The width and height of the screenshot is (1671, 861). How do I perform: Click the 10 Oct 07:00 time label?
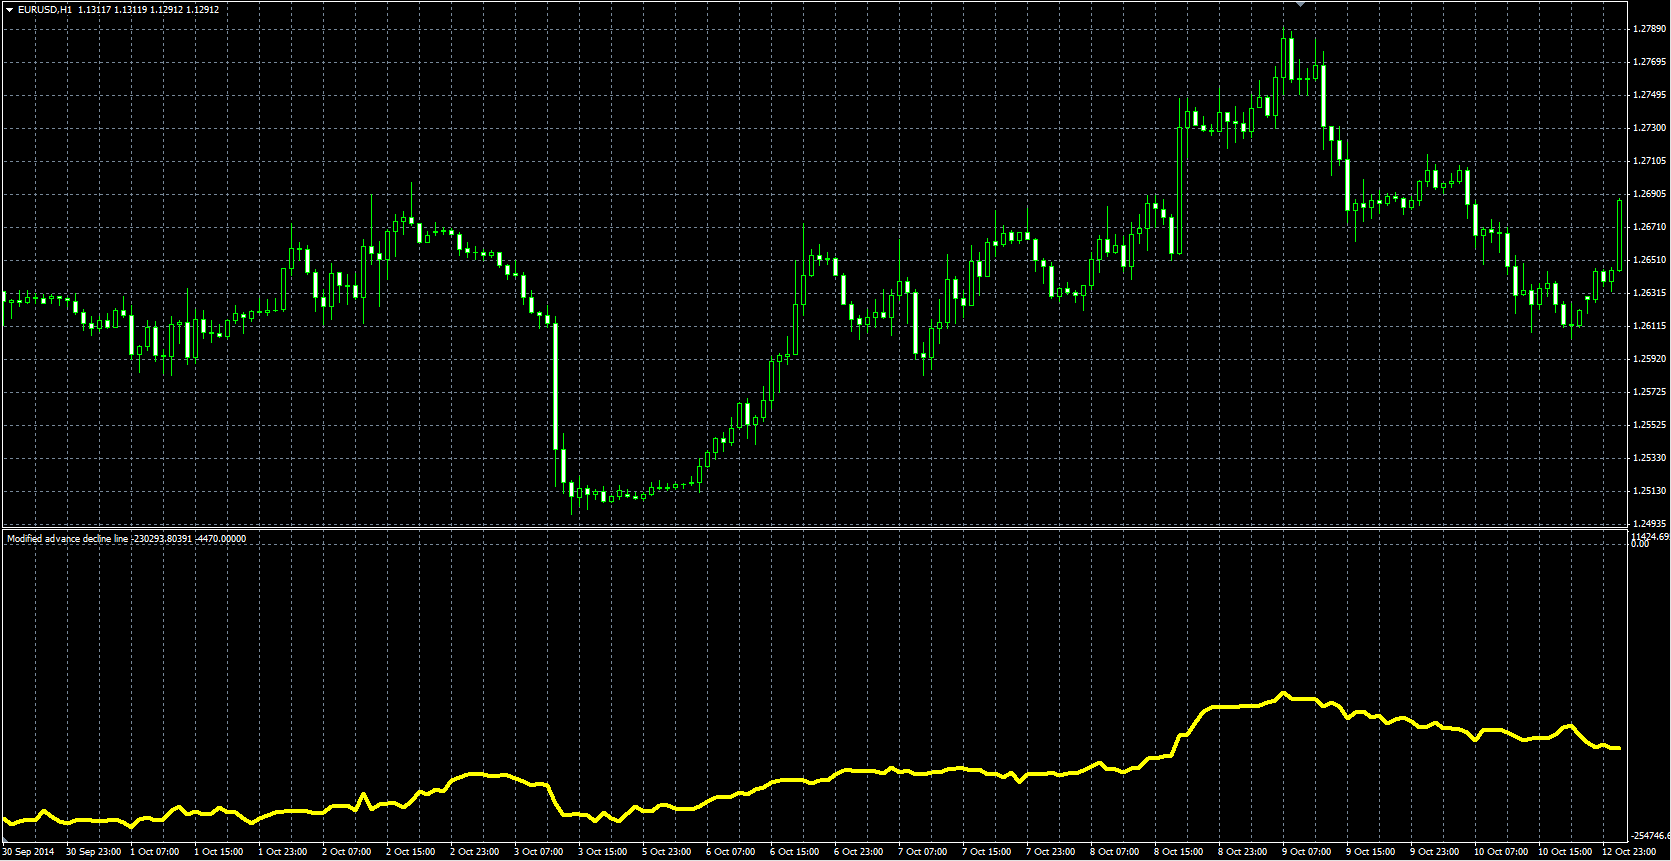tap(1501, 852)
